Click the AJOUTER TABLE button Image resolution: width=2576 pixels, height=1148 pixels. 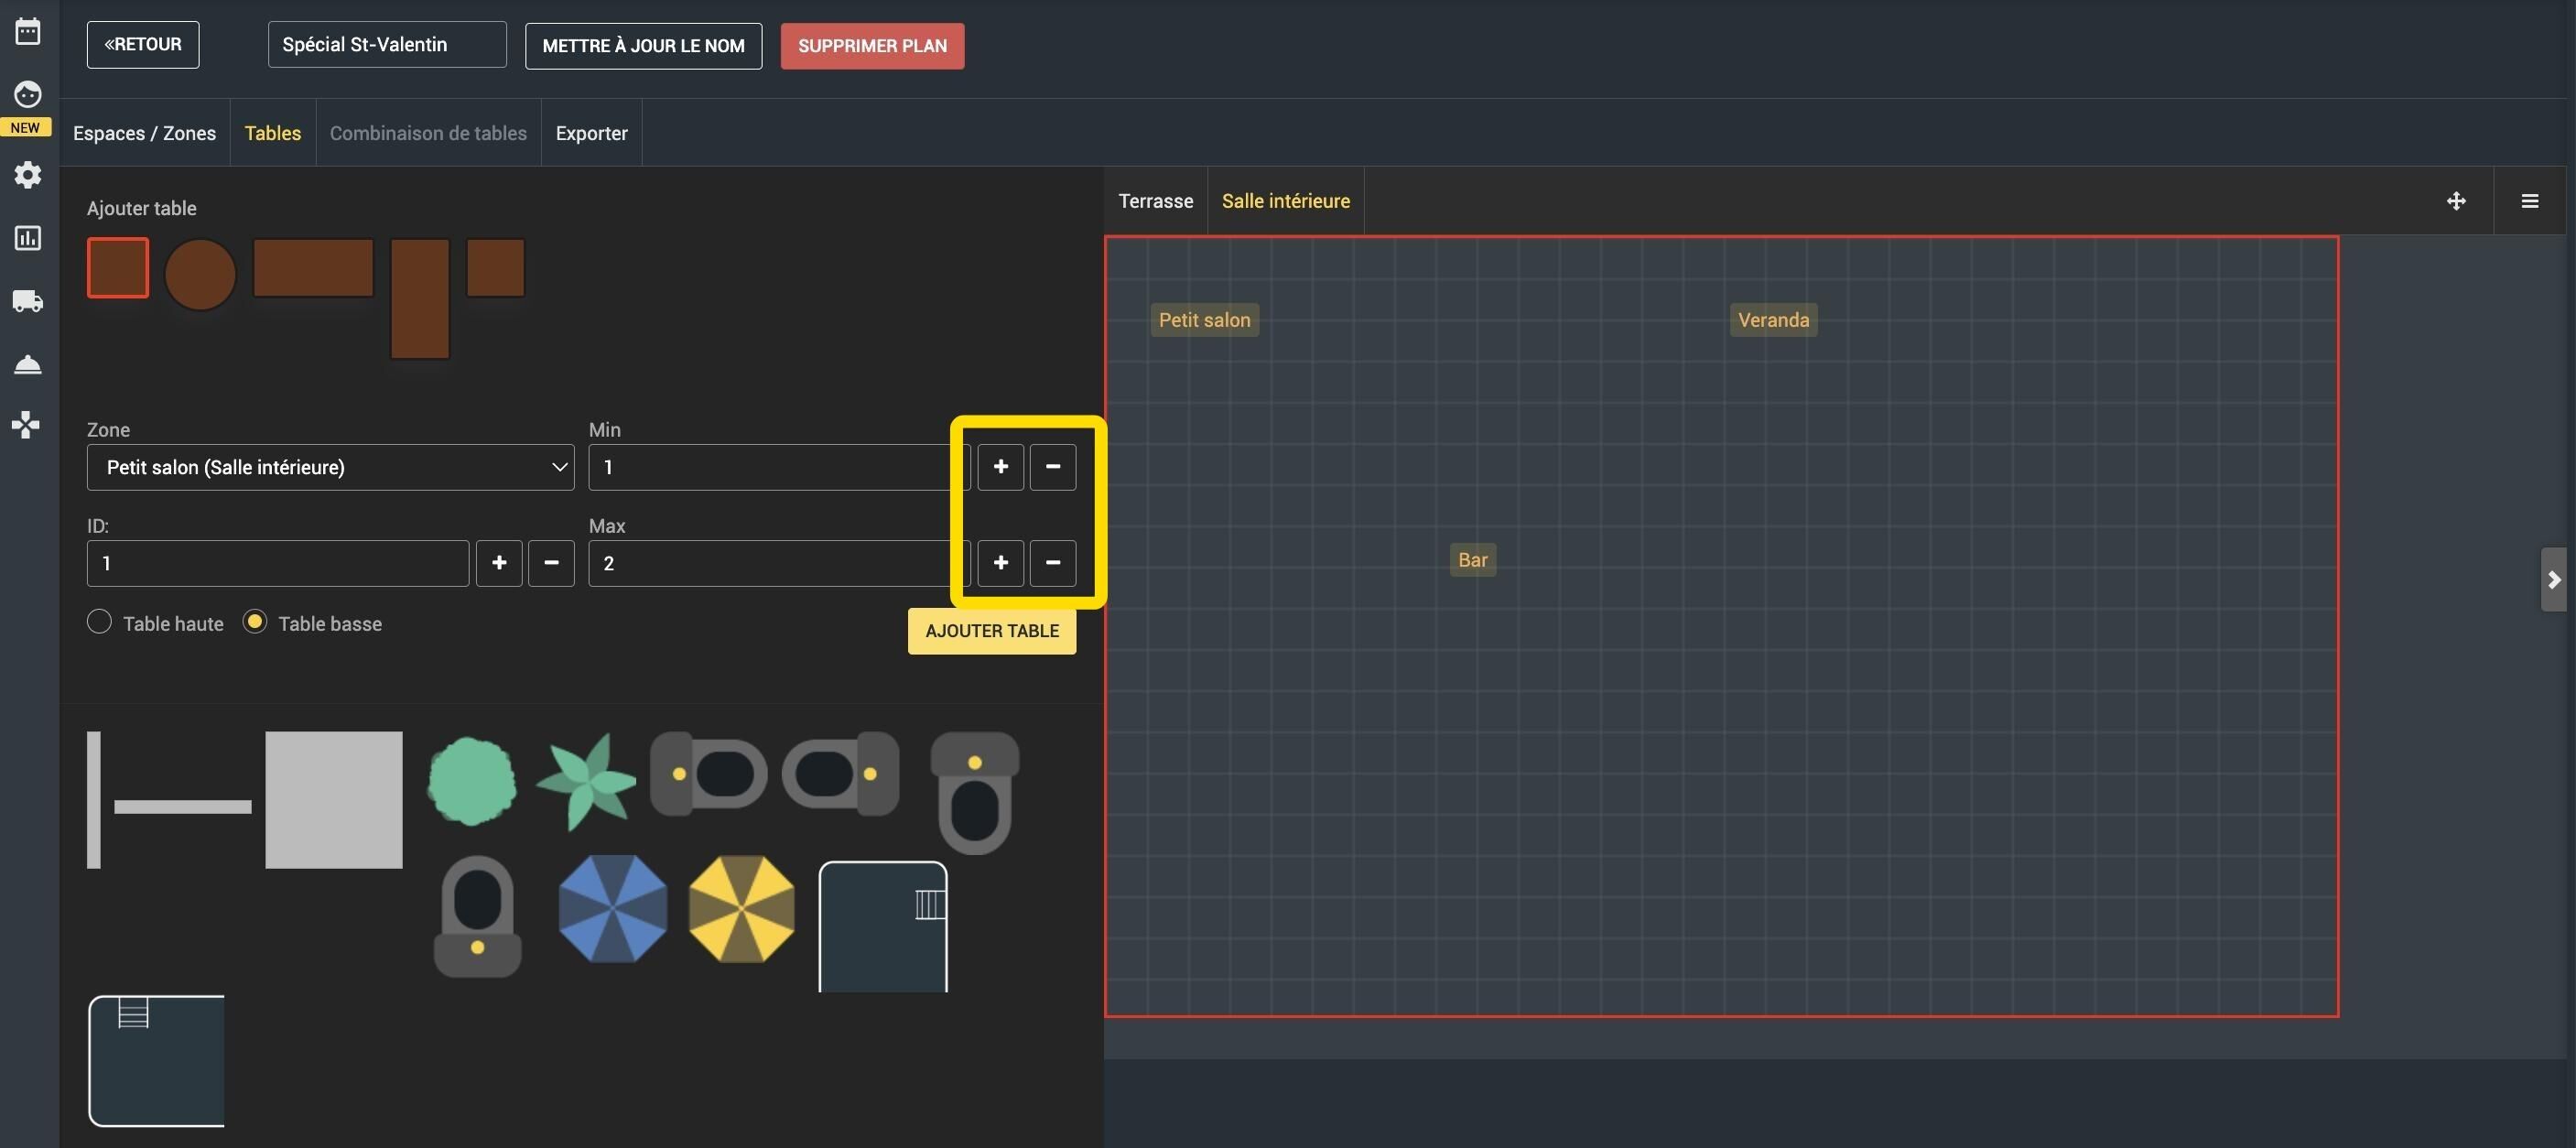coord(991,631)
